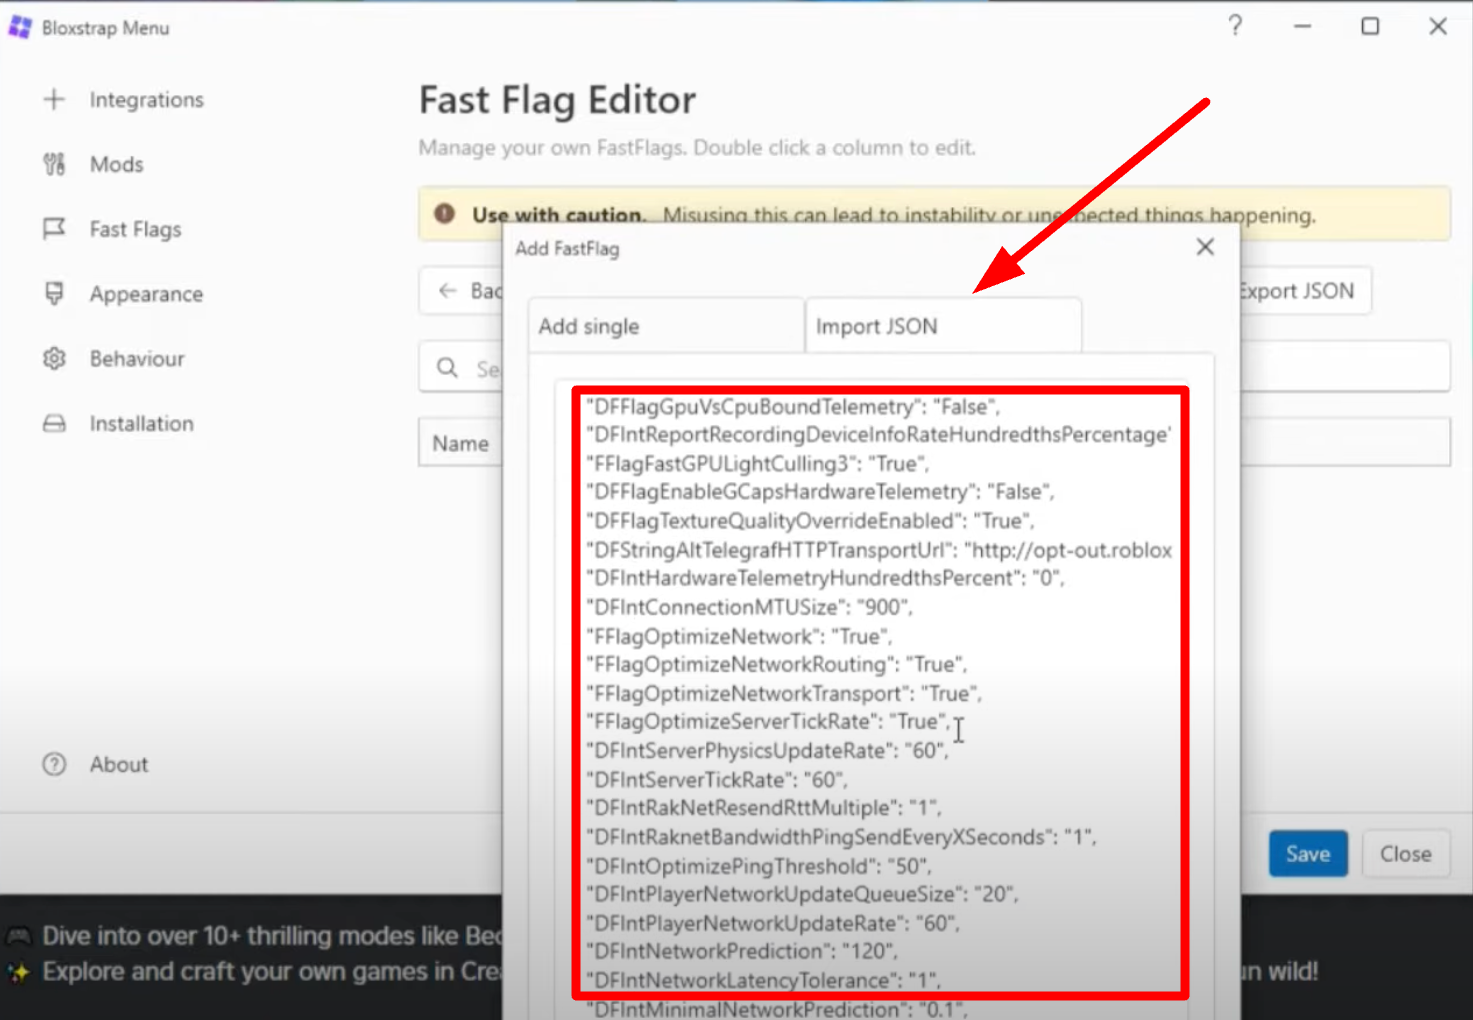The image size is (1473, 1020).
Task: Click the DFIntServerTickRate line
Action: [x=716, y=779]
